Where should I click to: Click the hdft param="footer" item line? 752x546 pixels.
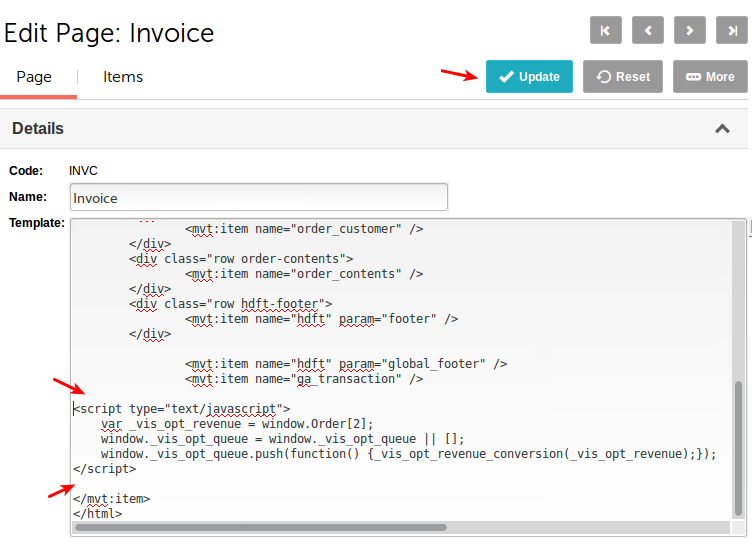point(322,319)
